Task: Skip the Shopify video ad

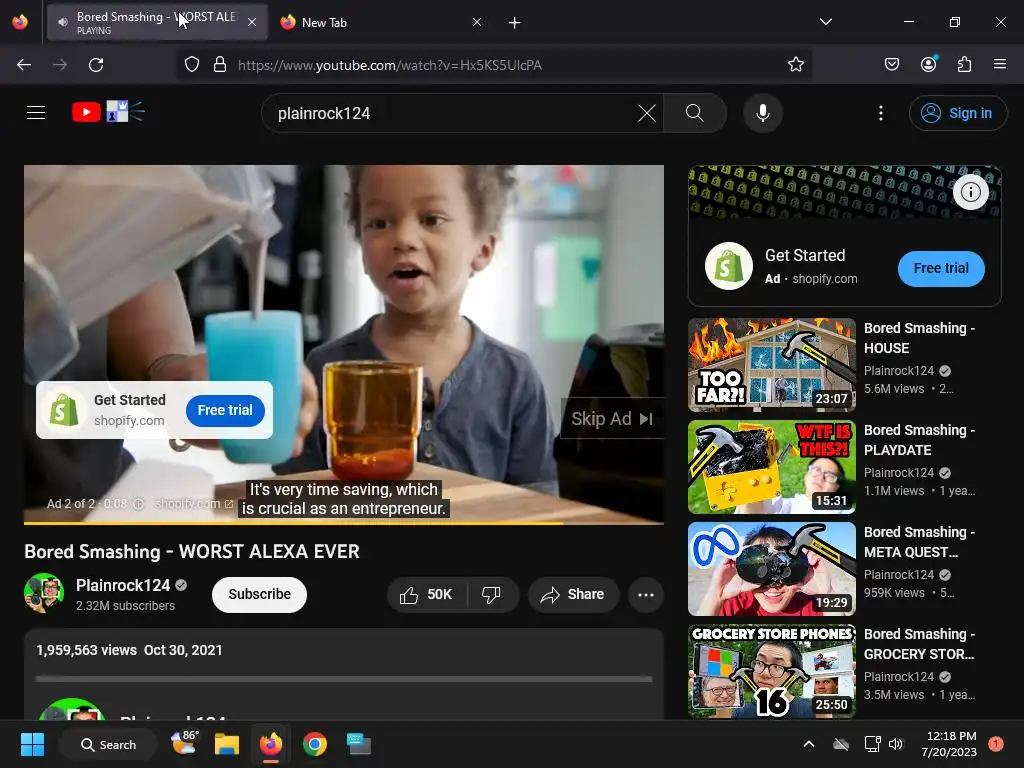Action: click(x=612, y=419)
